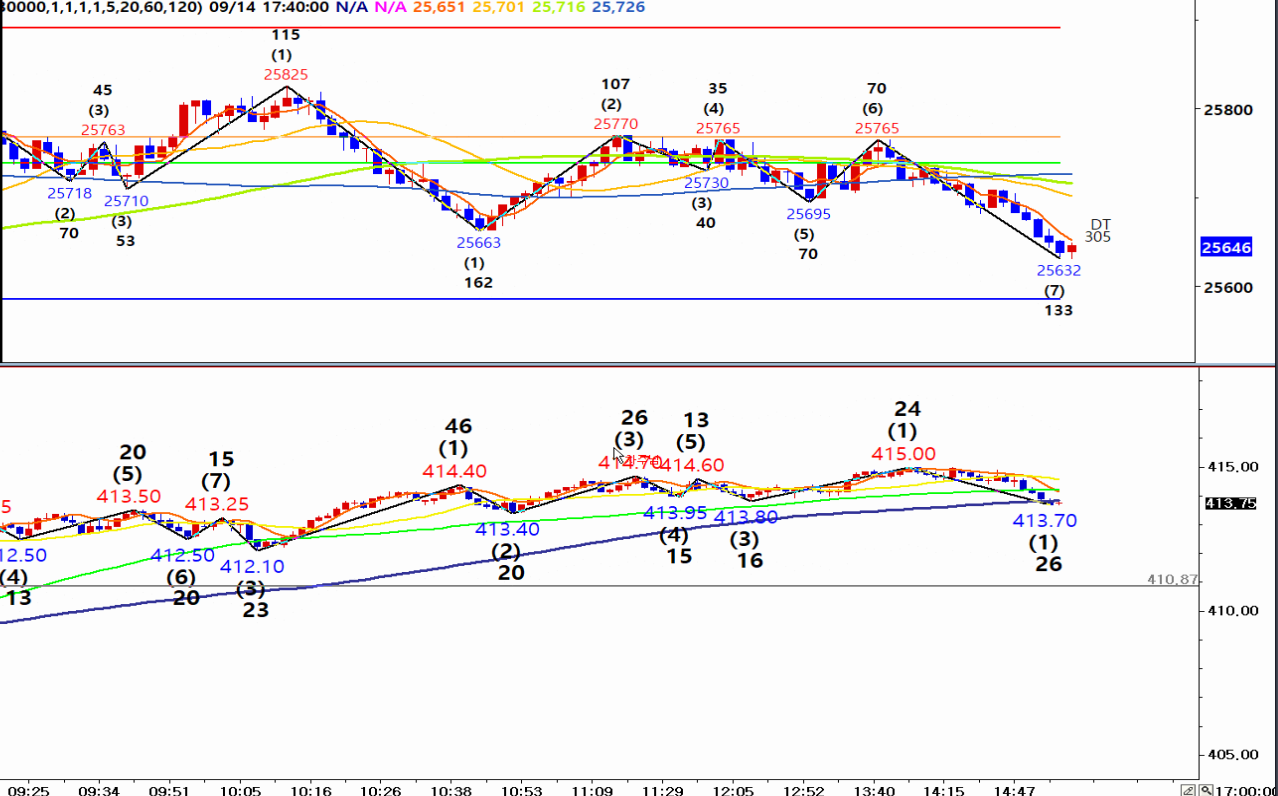Click the DT 305 annotation

1098,231
